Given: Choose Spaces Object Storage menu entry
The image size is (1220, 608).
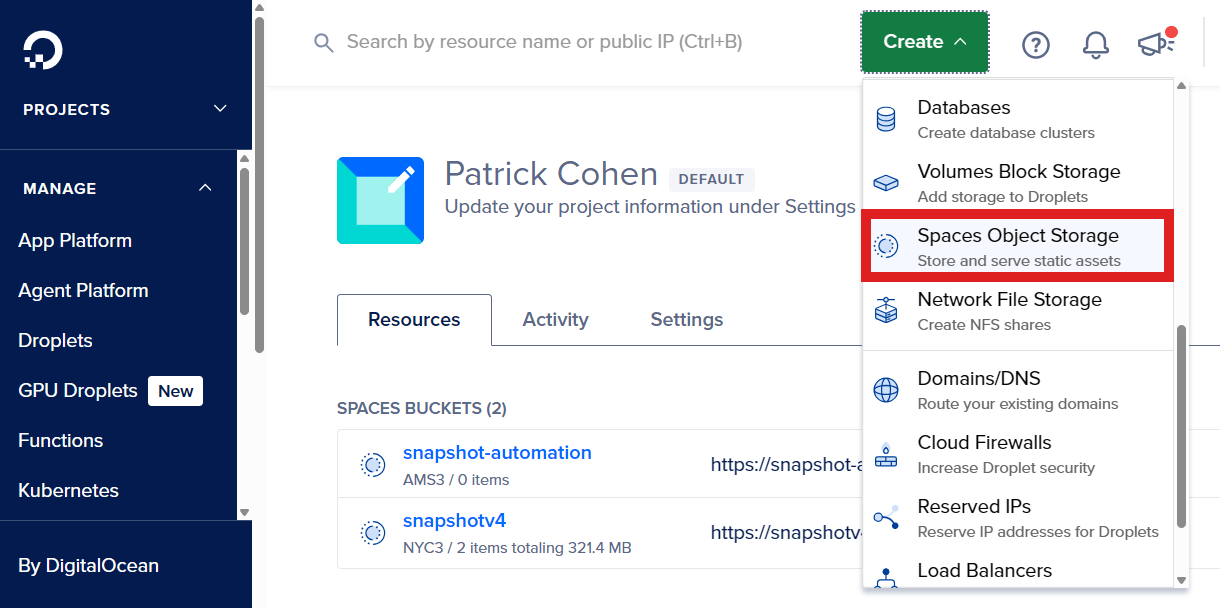Looking at the screenshot, I should 1017,247.
